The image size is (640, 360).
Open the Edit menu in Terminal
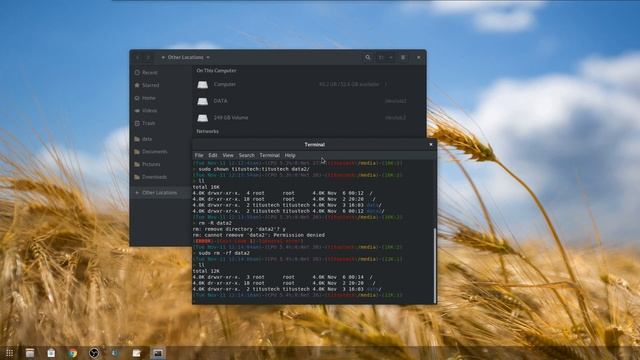click(x=213, y=156)
